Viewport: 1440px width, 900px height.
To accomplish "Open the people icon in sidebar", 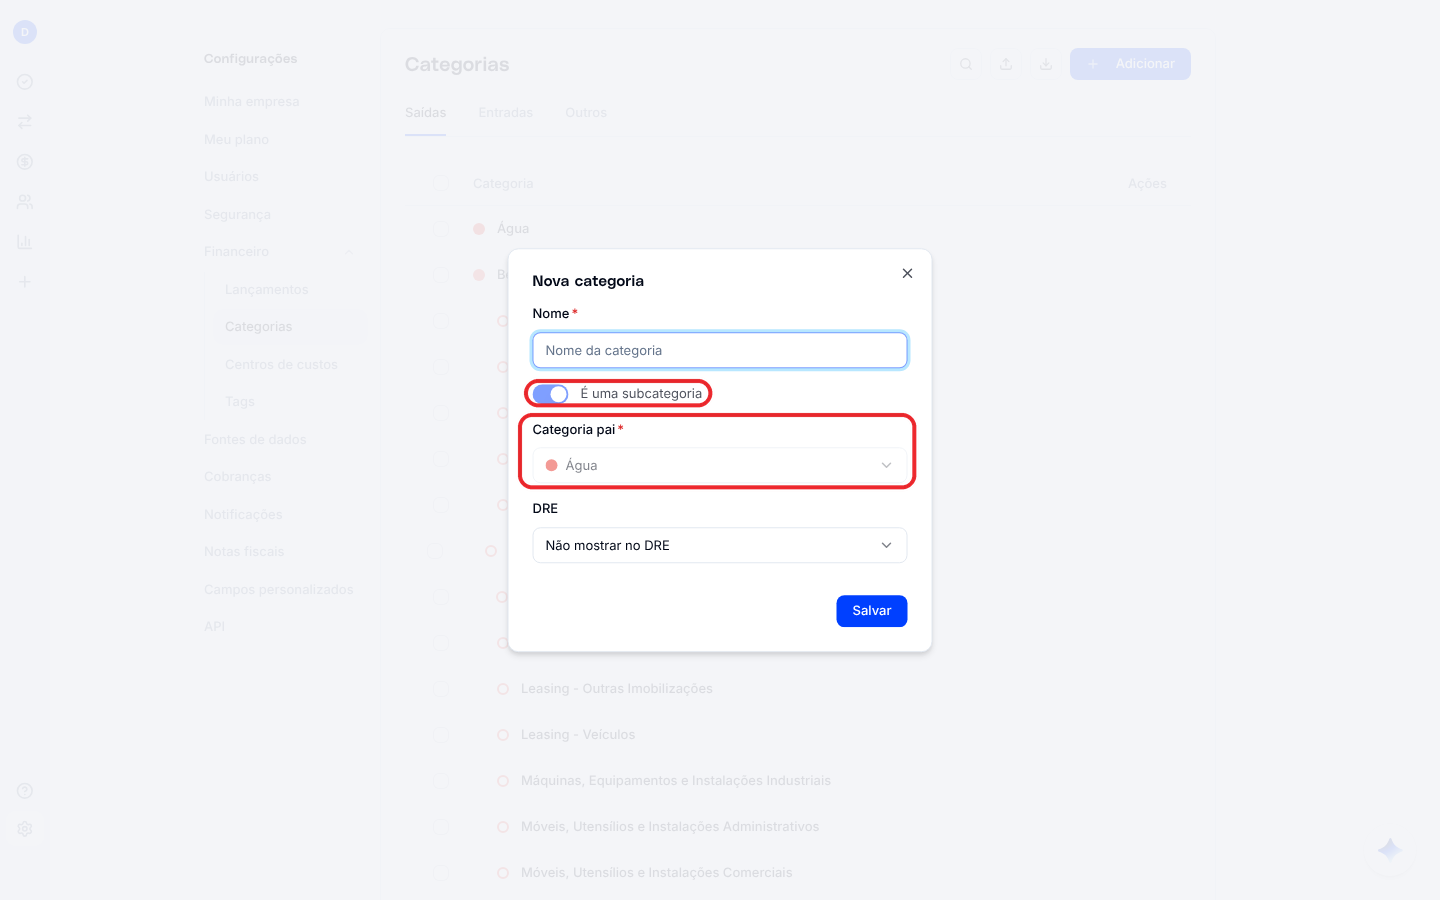I will (25, 202).
